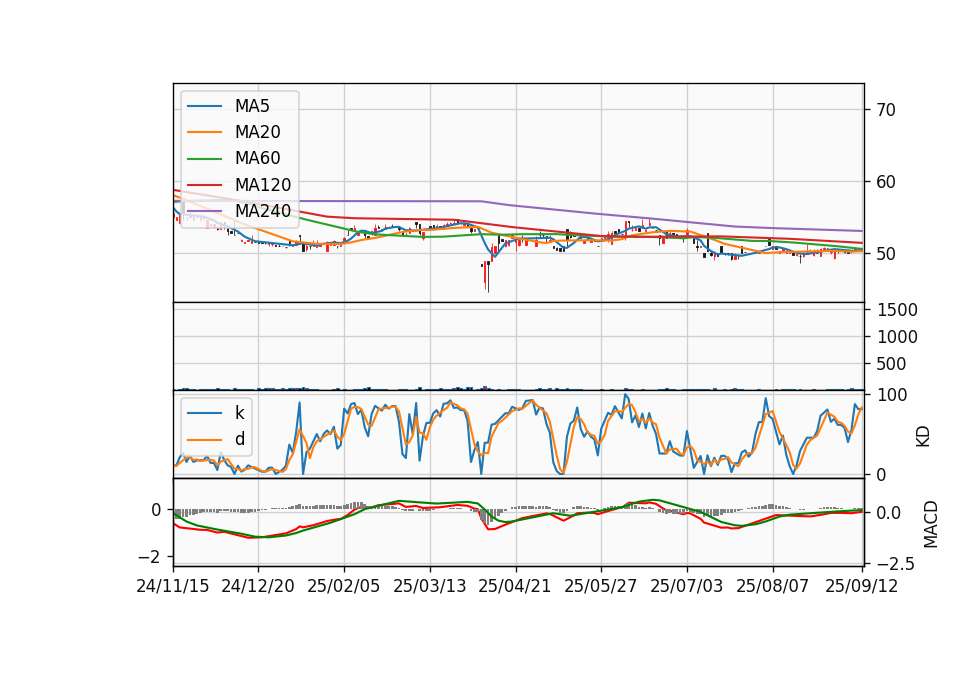Click the 25/07/03 date tick label
The height and width of the screenshot is (690, 960).
point(686,586)
